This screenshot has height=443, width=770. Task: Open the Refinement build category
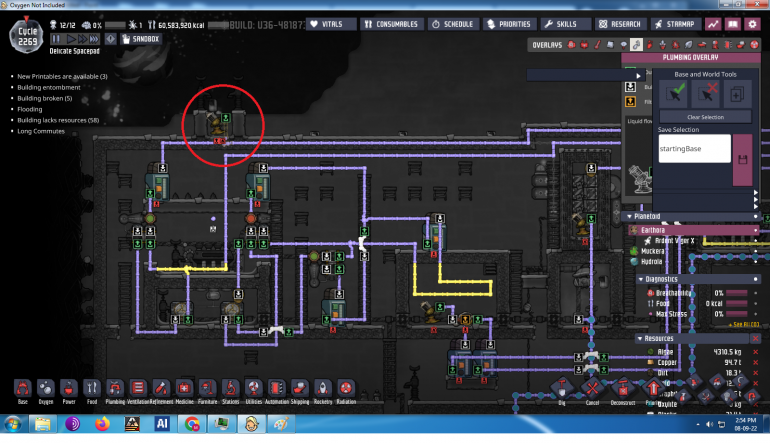pos(161,388)
